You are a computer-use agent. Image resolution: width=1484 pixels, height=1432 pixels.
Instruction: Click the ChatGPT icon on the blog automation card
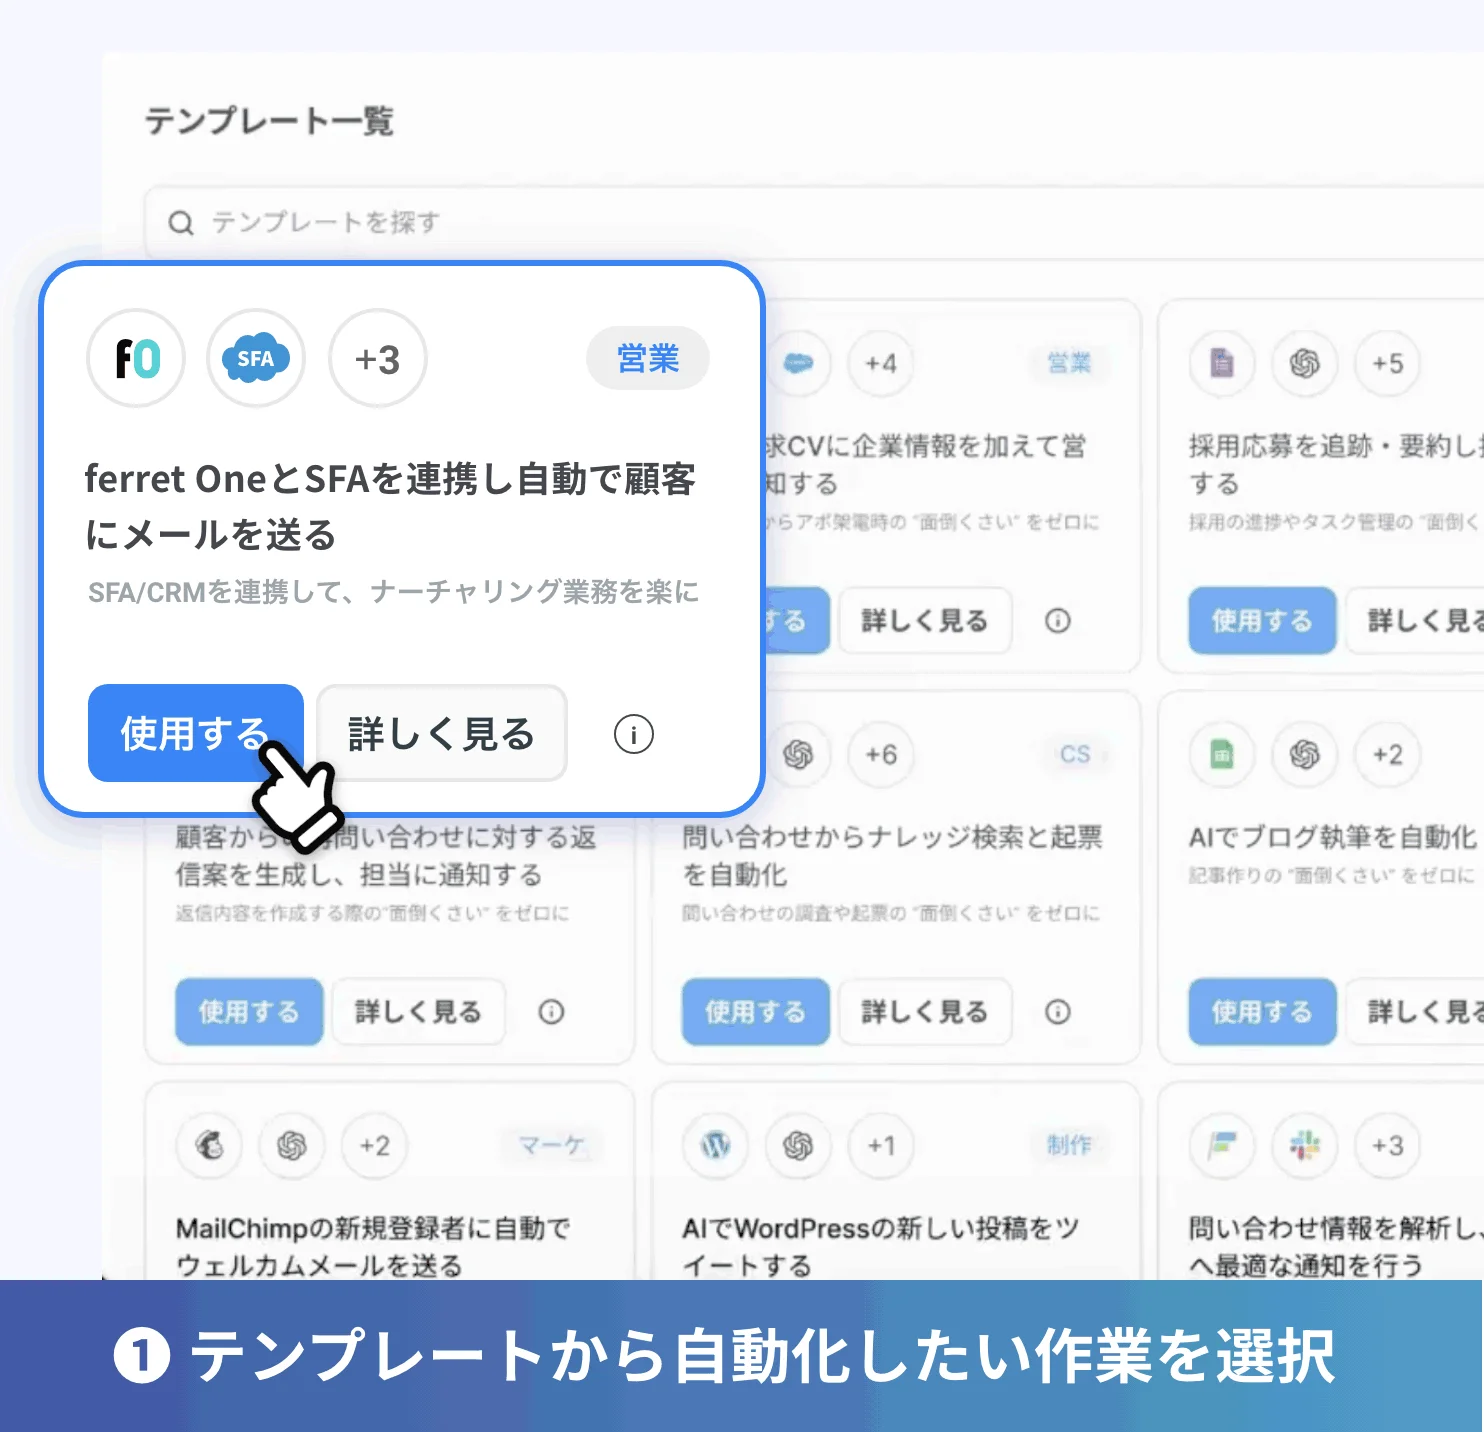[x=1303, y=755]
